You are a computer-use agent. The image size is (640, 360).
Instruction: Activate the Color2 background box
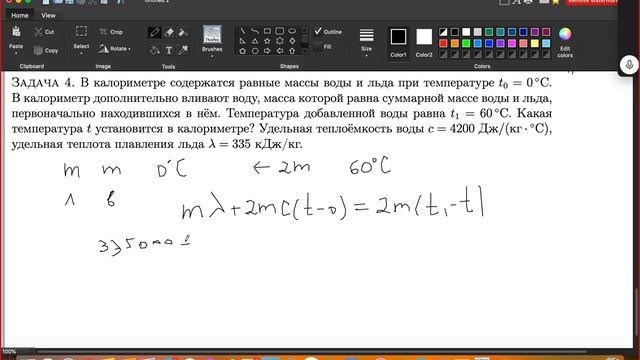424,42
